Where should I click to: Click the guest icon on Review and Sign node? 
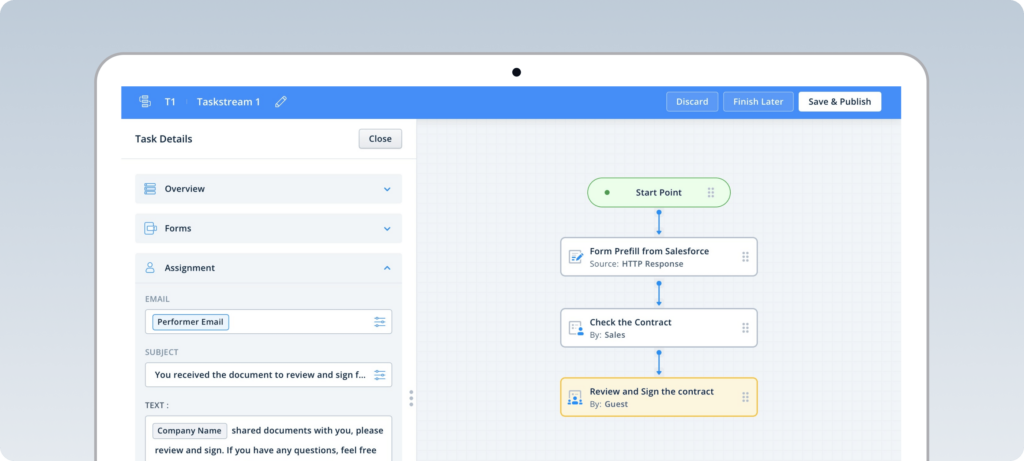pos(575,397)
